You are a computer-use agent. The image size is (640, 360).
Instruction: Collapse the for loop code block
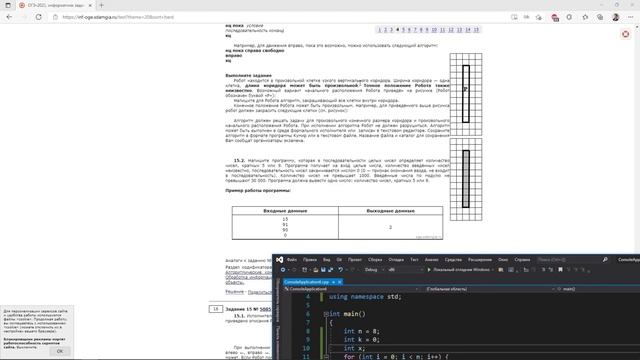point(326,357)
